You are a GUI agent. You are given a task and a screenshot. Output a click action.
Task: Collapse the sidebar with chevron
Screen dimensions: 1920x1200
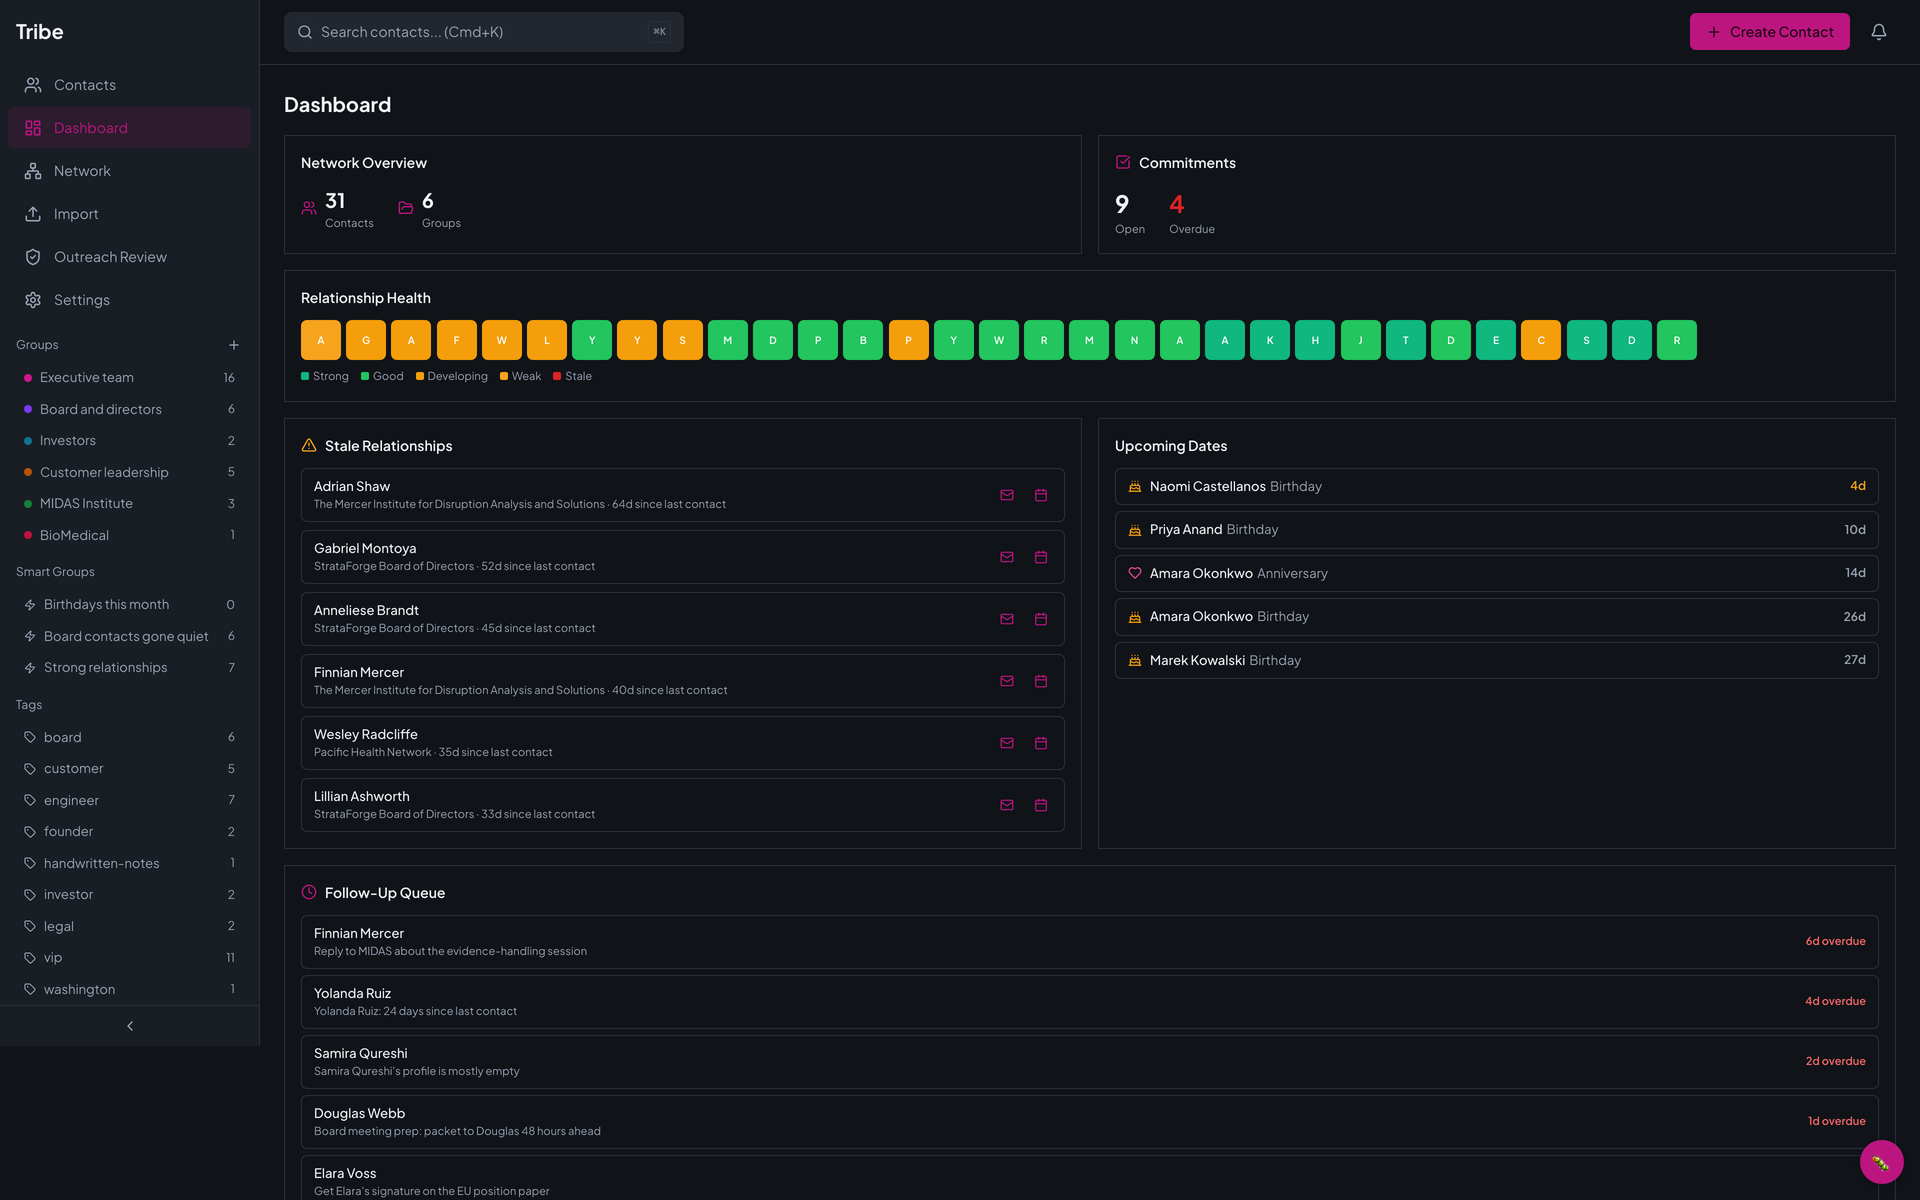tap(130, 1026)
